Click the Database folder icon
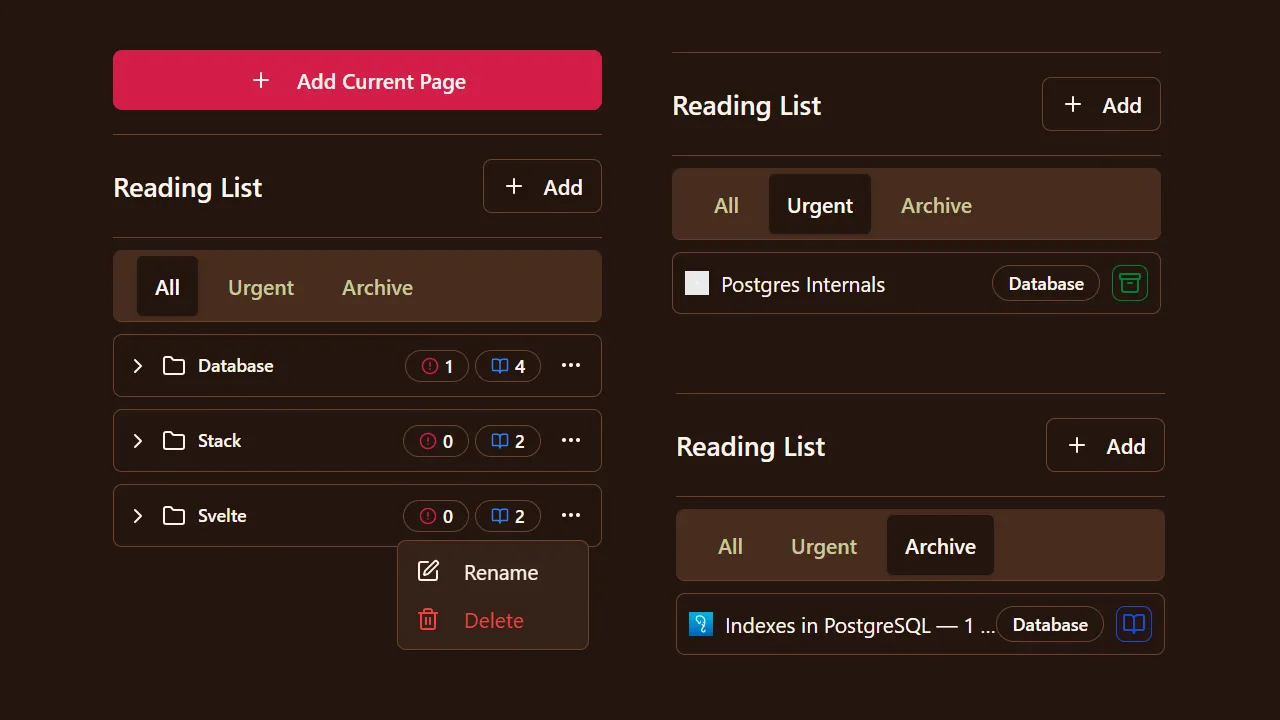The height and width of the screenshot is (720, 1280). 174,366
